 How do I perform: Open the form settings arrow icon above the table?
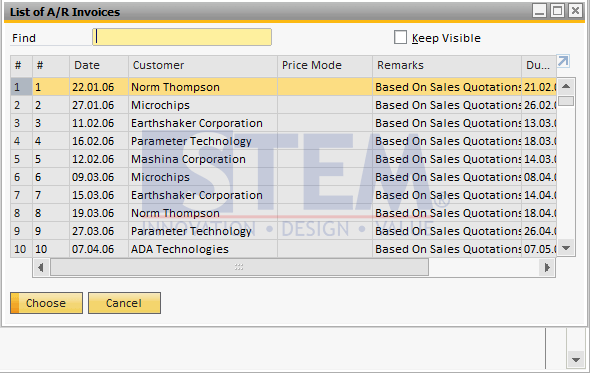click(x=563, y=61)
